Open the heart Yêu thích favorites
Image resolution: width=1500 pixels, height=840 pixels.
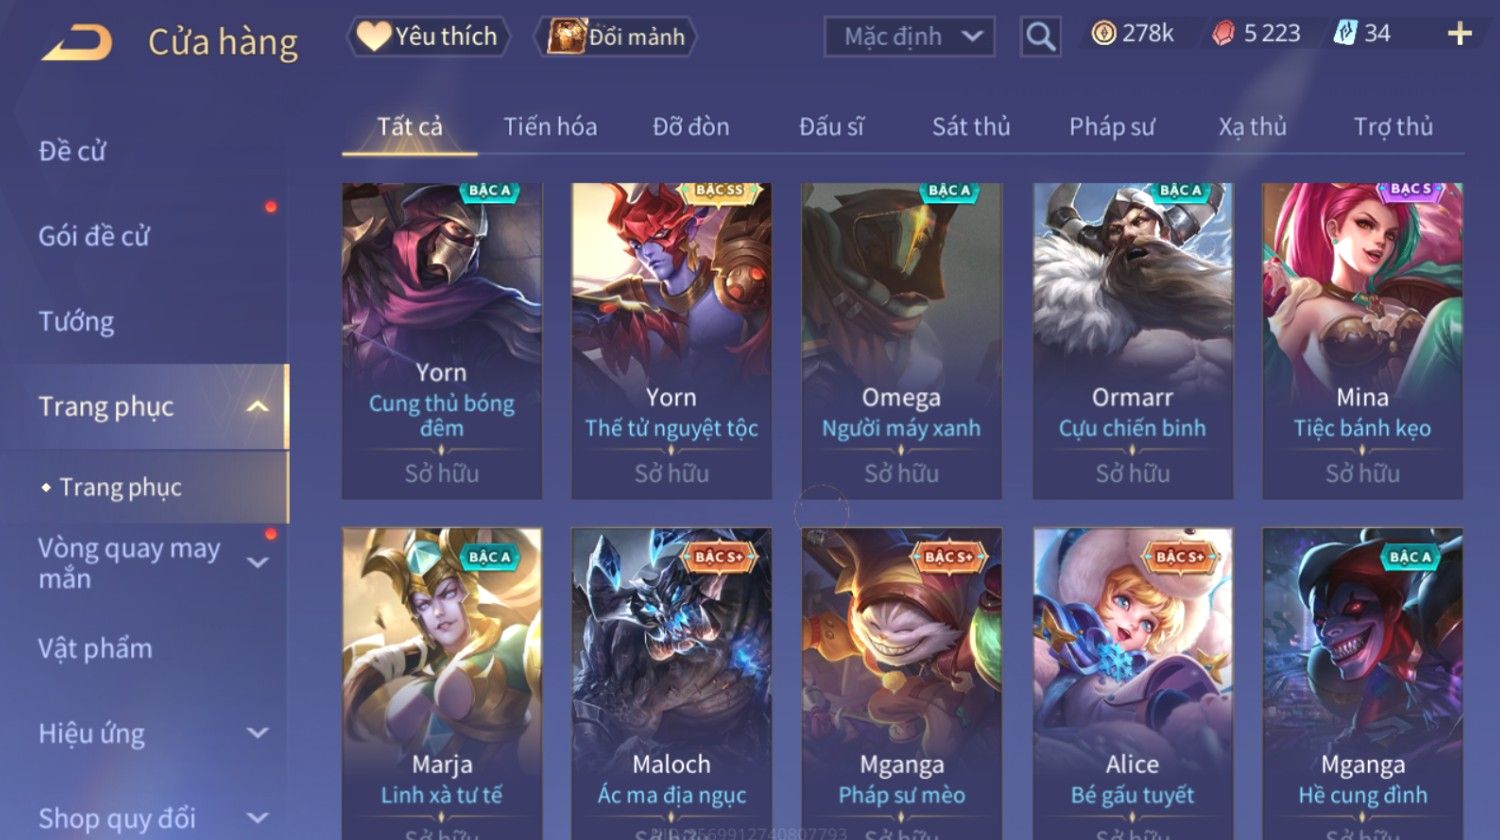click(x=428, y=37)
